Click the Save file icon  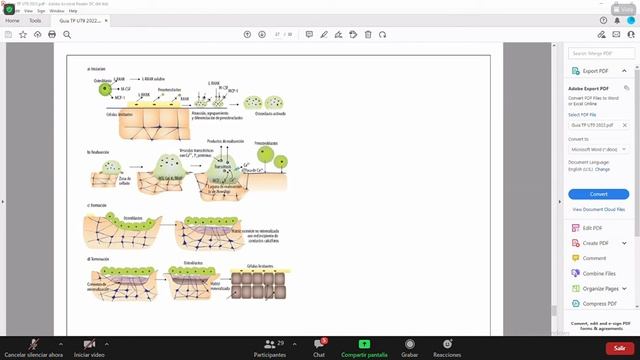pos(8,35)
